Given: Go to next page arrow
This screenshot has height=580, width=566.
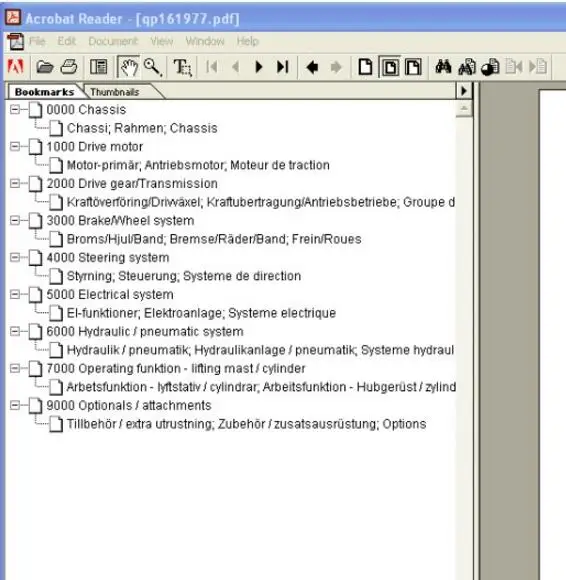Looking at the screenshot, I should coord(259,67).
